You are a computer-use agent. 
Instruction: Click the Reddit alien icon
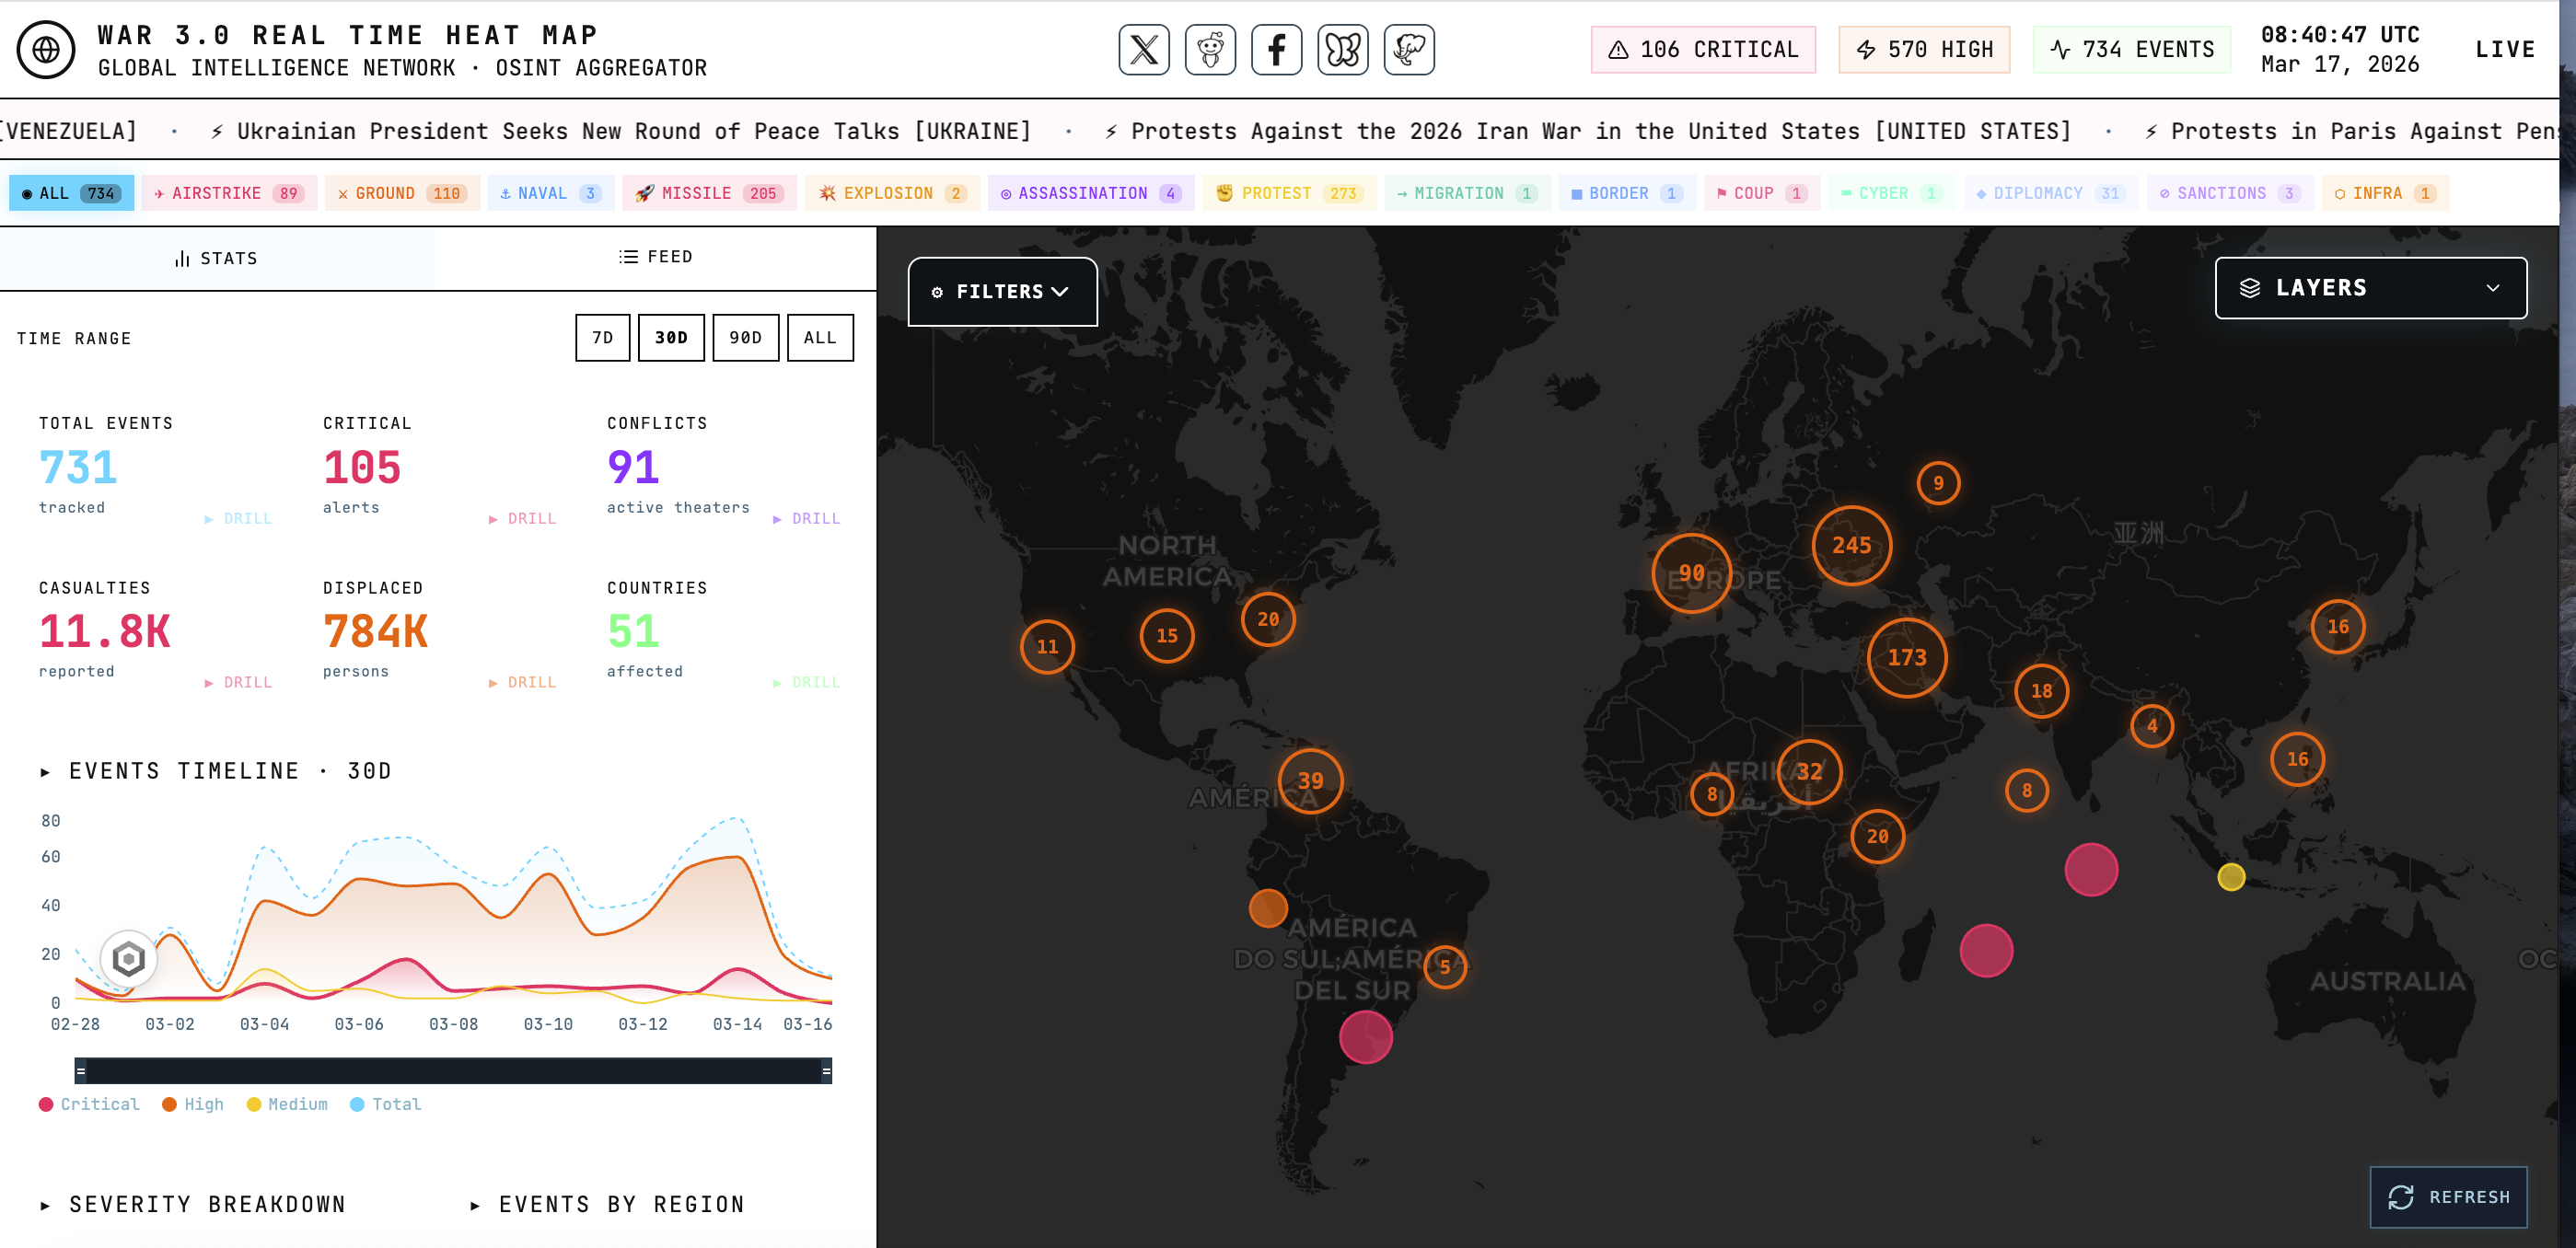click(1210, 49)
